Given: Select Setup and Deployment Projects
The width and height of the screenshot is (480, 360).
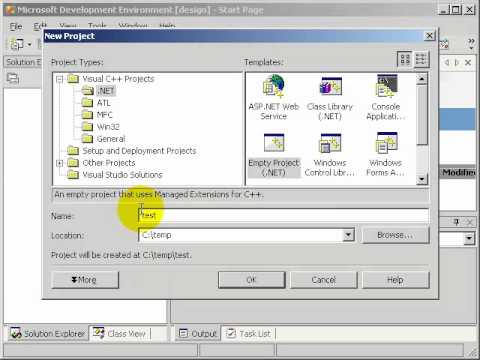Looking at the screenshot, I should [139, 151].
